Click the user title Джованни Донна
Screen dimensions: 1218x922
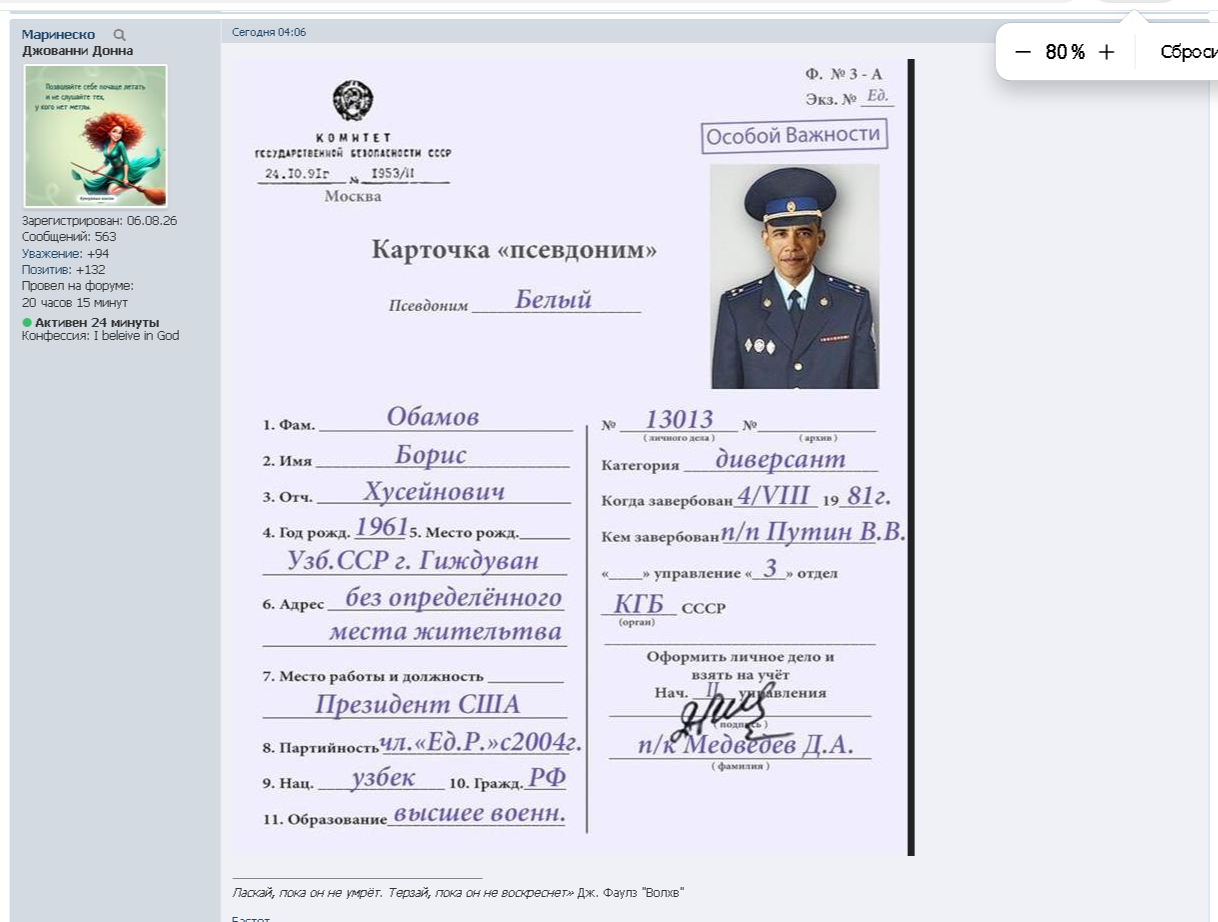coord(78,51)
